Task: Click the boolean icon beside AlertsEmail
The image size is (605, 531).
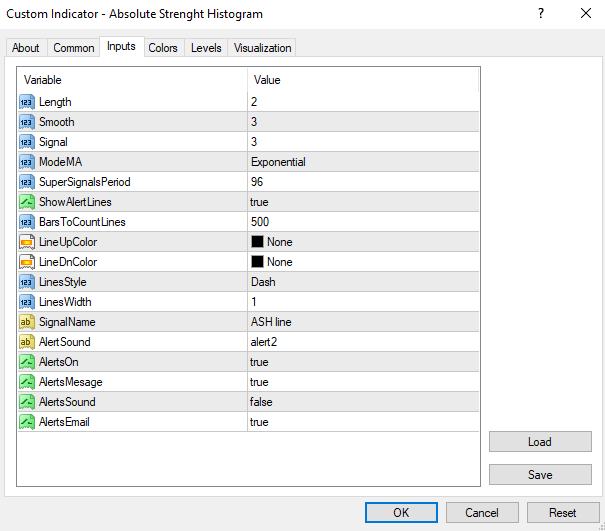Action: click(x=27, y=422)
